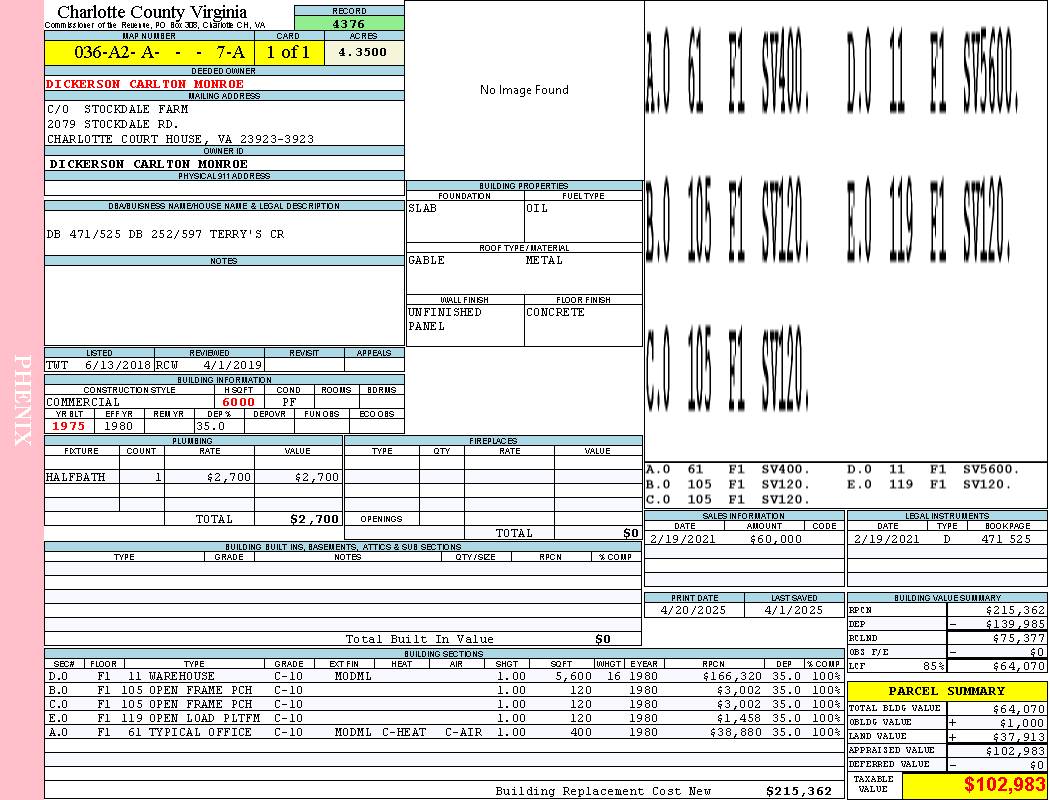This screenshot has width=1050, height=800.
Task: Select the effective year 1980 under EFF YR
Action: click(x=119, y=426)
